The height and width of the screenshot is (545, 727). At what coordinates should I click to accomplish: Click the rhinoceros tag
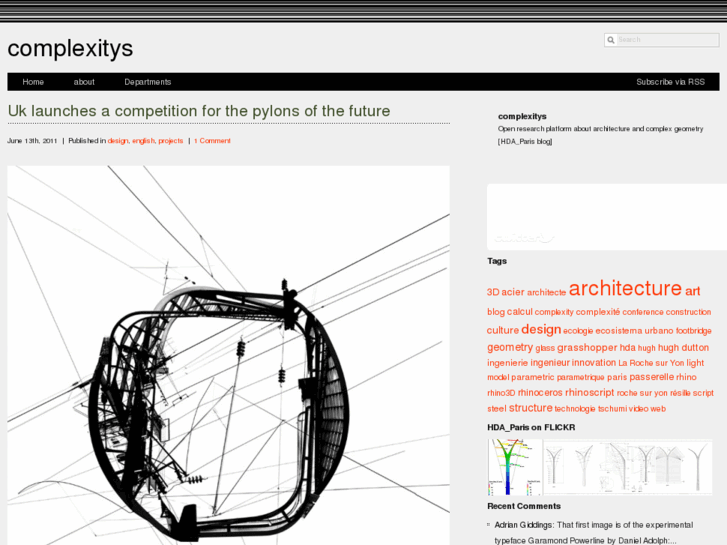(x=540, y=393)
